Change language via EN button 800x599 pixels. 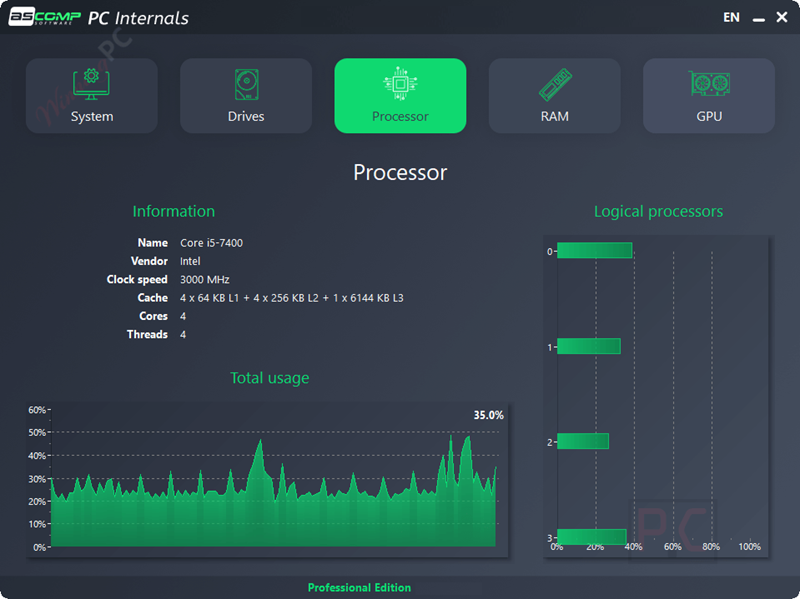731,18
